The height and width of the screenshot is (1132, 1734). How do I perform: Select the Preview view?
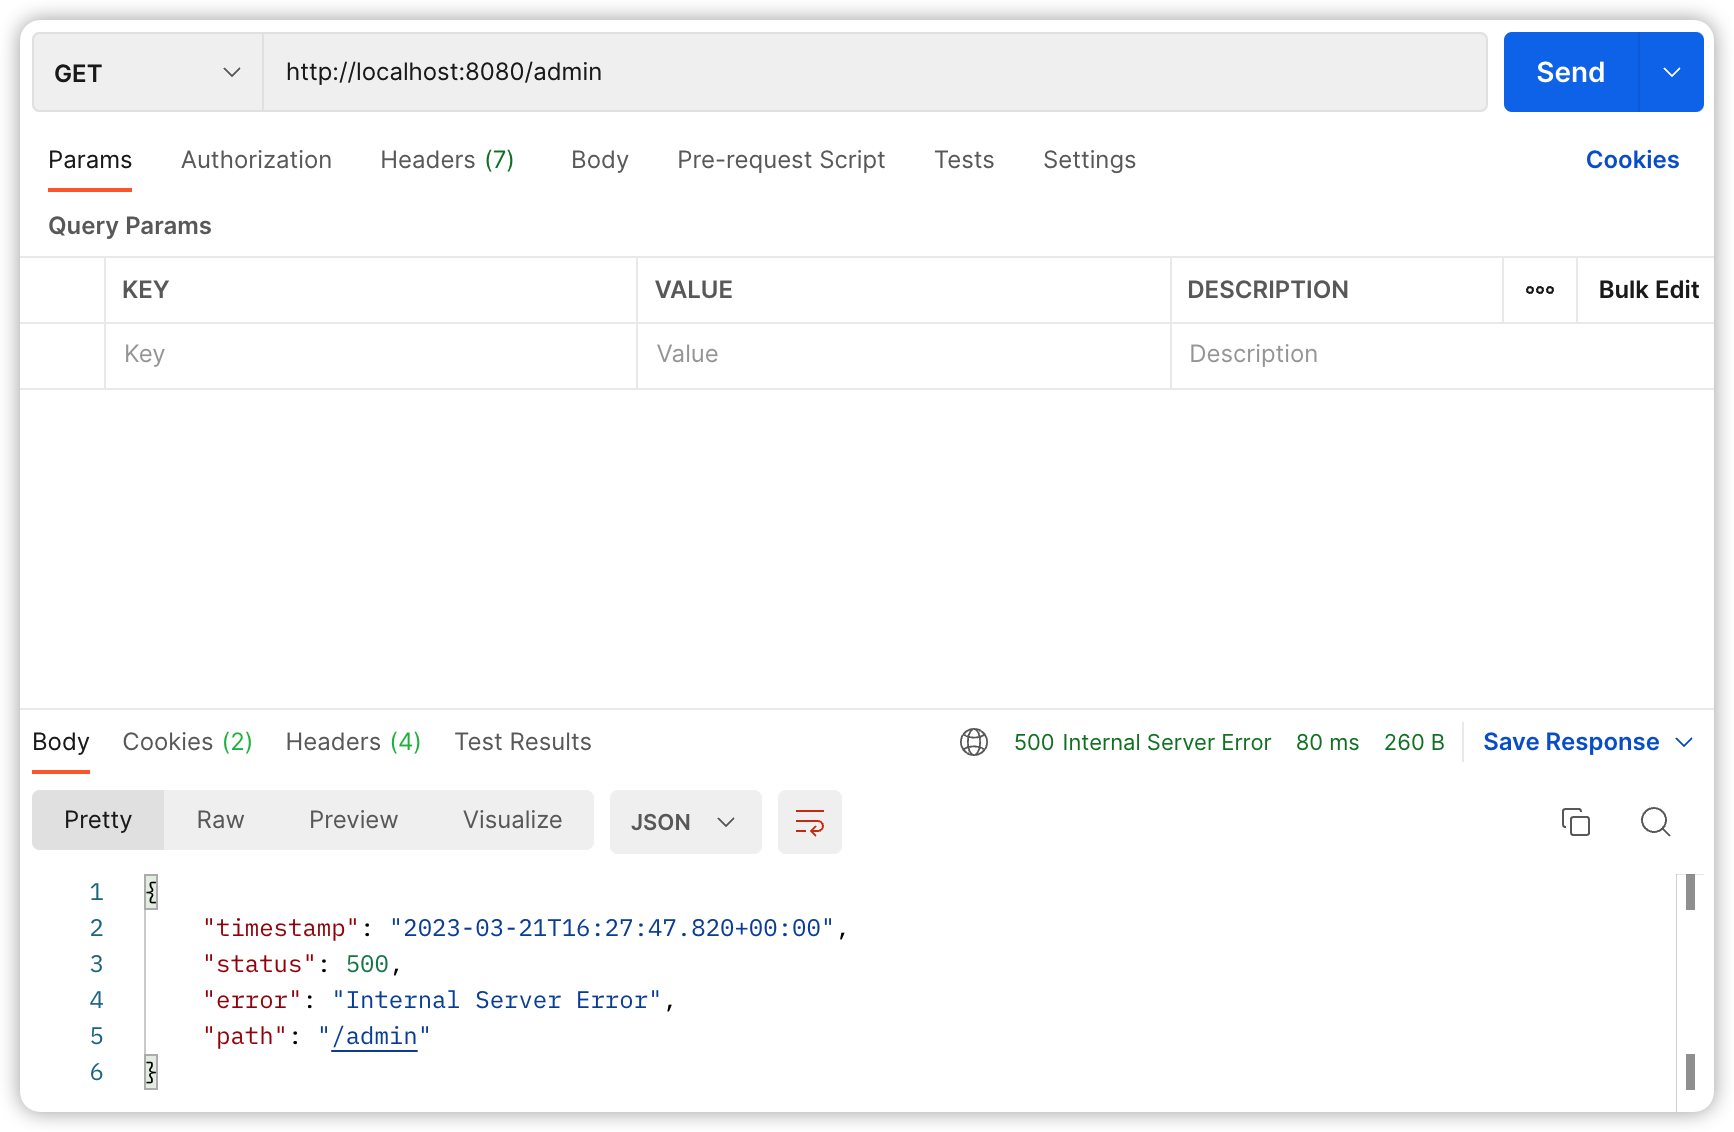click(x=354, y=820)
